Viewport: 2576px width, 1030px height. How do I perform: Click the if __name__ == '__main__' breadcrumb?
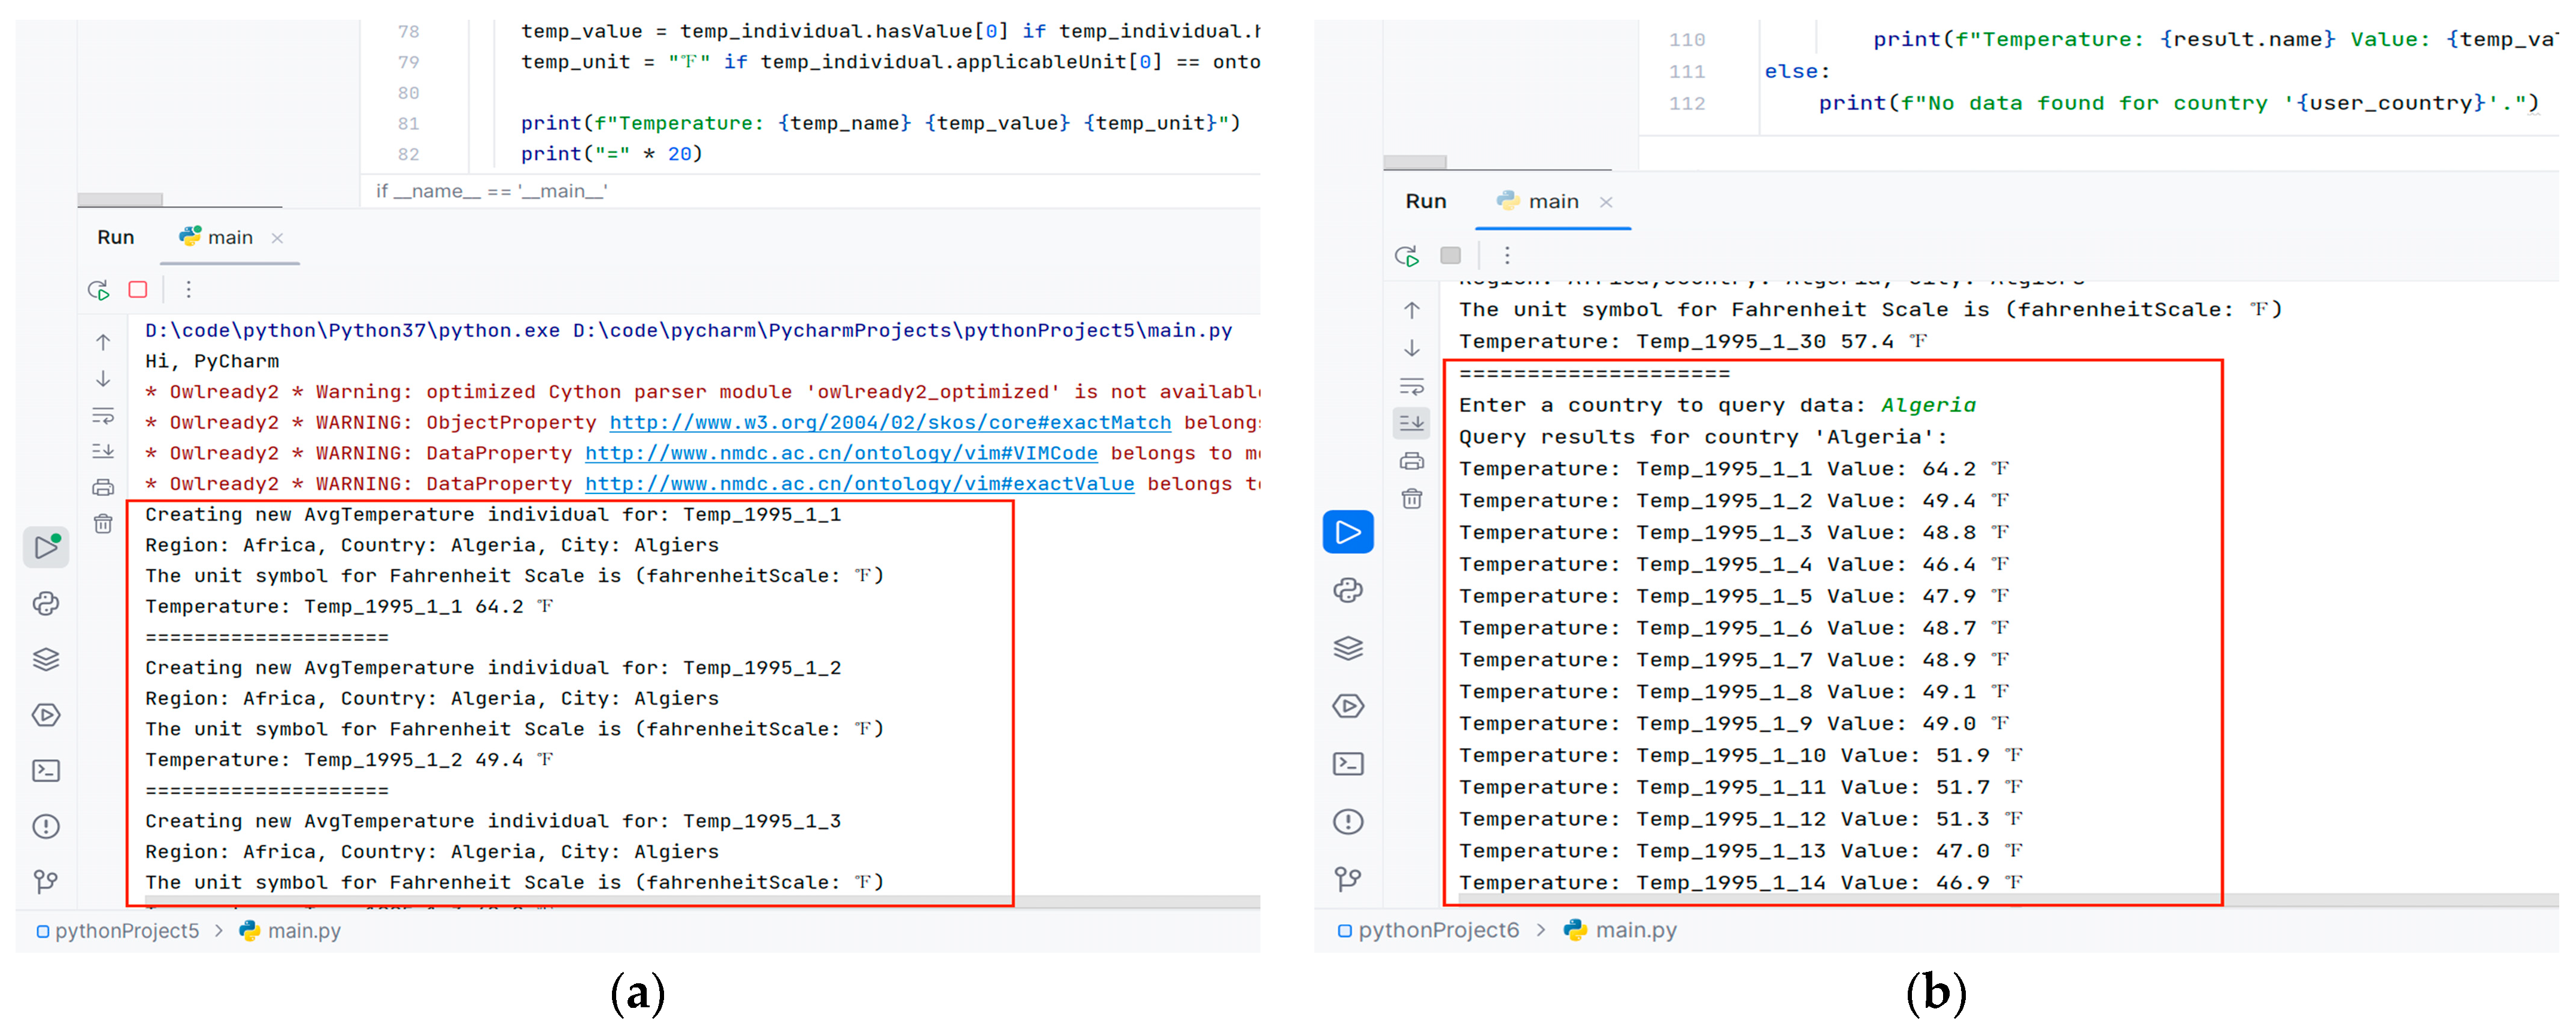click(491, 191)
